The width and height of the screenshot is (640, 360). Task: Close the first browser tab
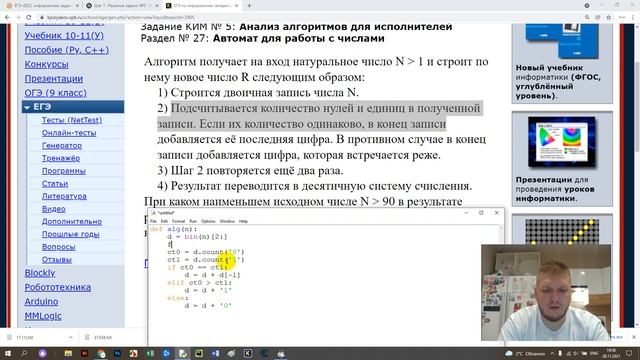click(77, 6)
